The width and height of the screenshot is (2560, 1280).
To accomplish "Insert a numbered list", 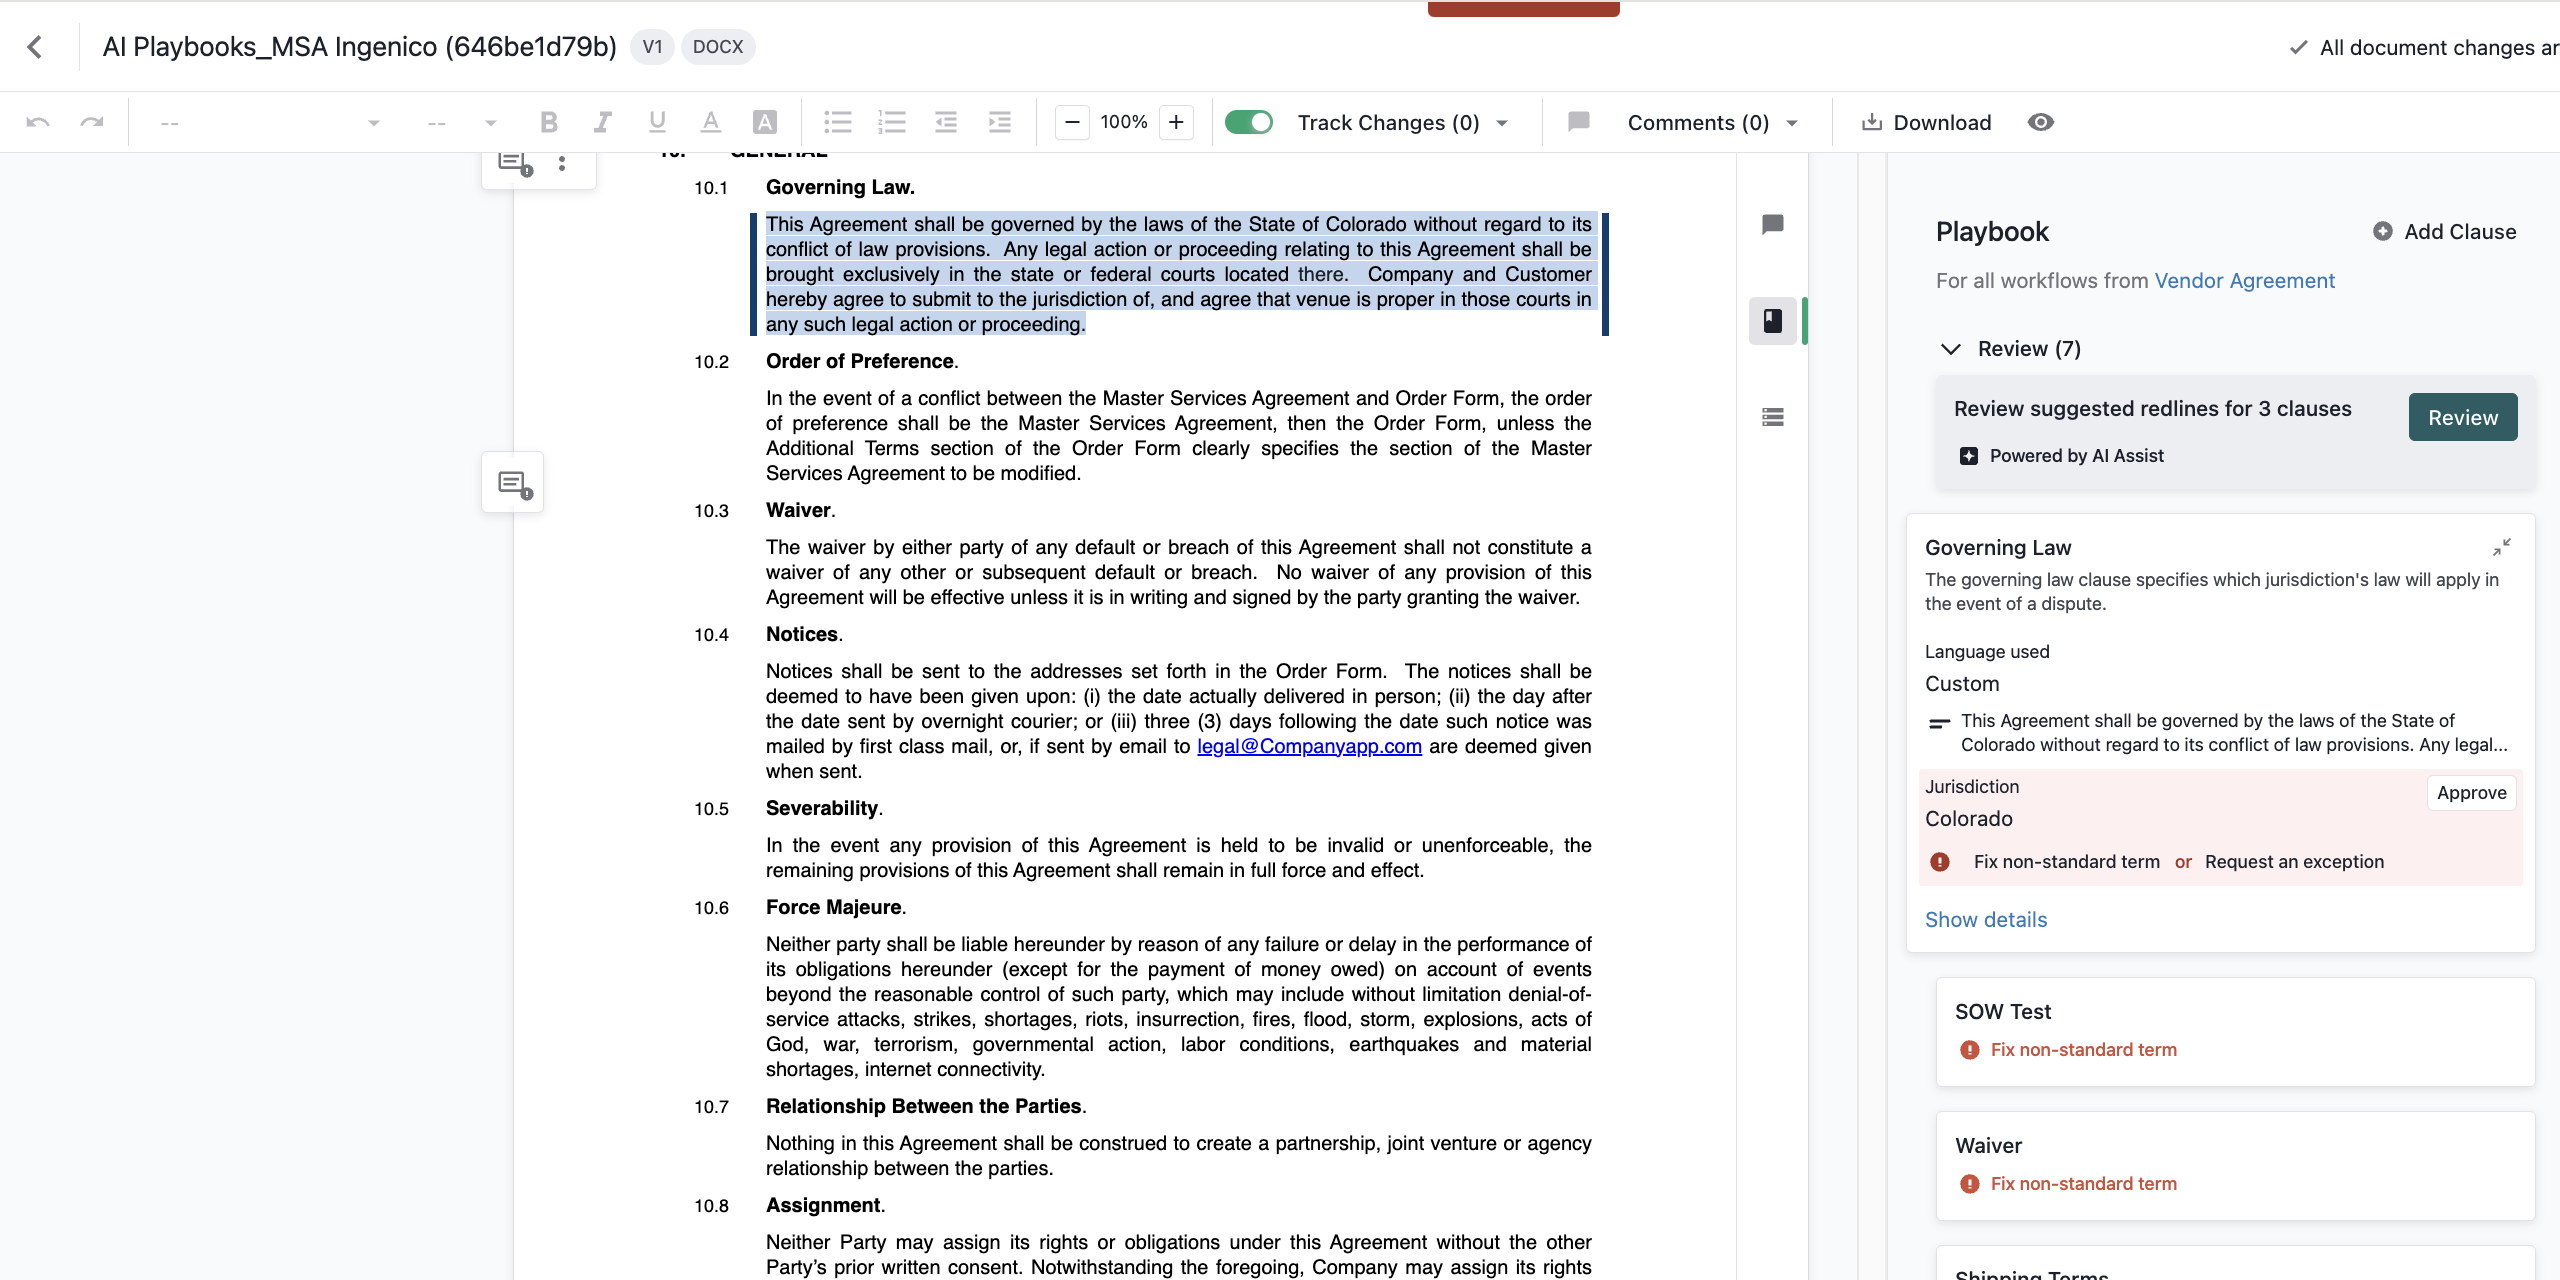I will click(892, 122).
